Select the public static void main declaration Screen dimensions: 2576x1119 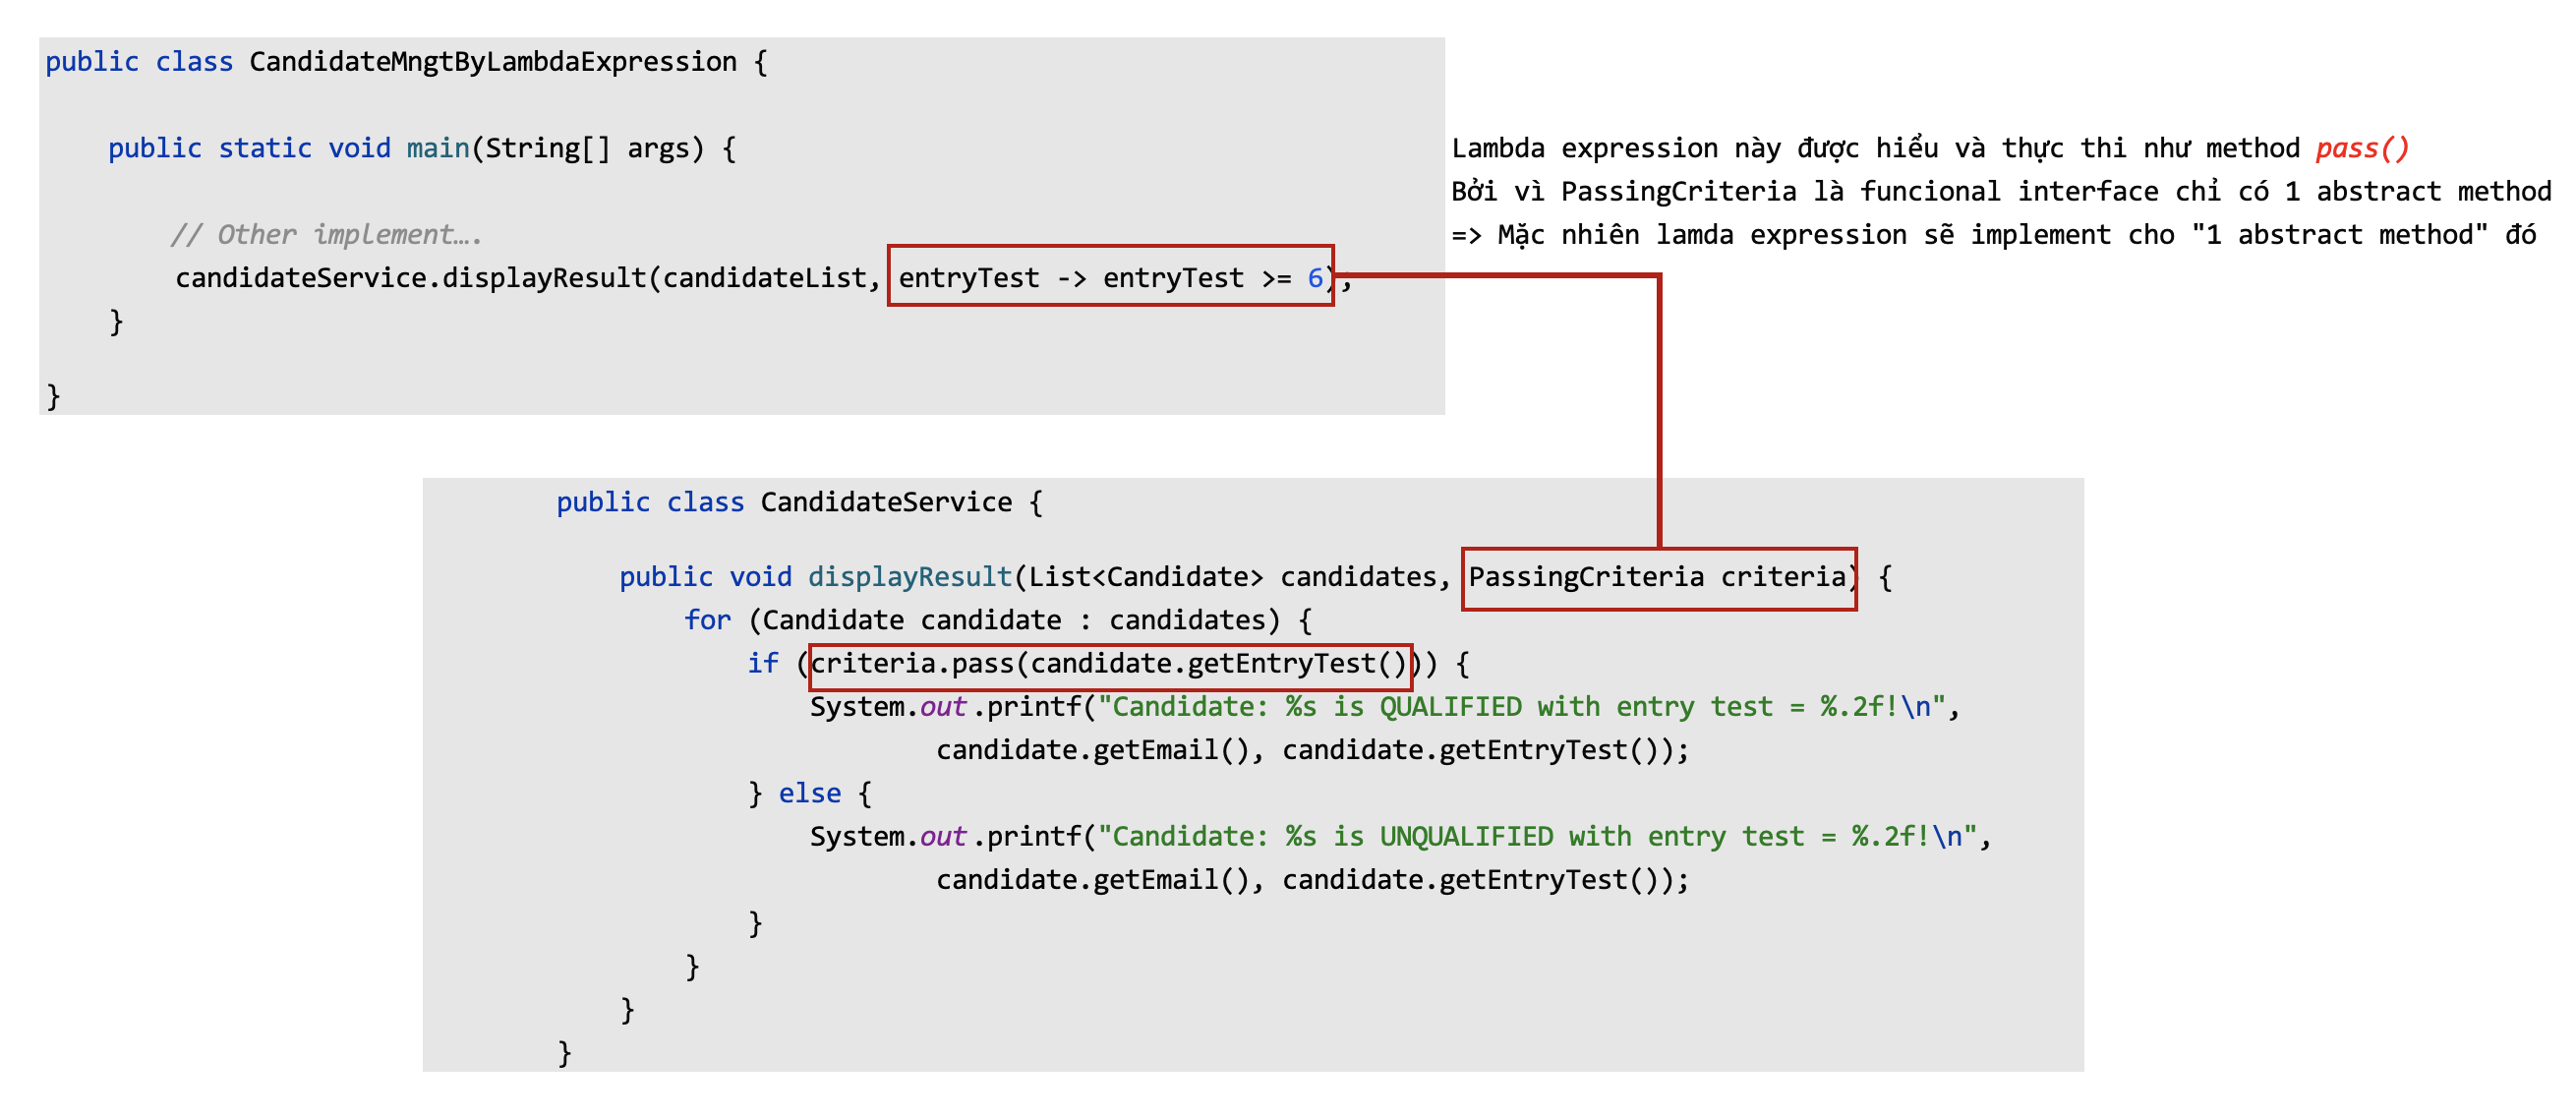coord(350,147)
